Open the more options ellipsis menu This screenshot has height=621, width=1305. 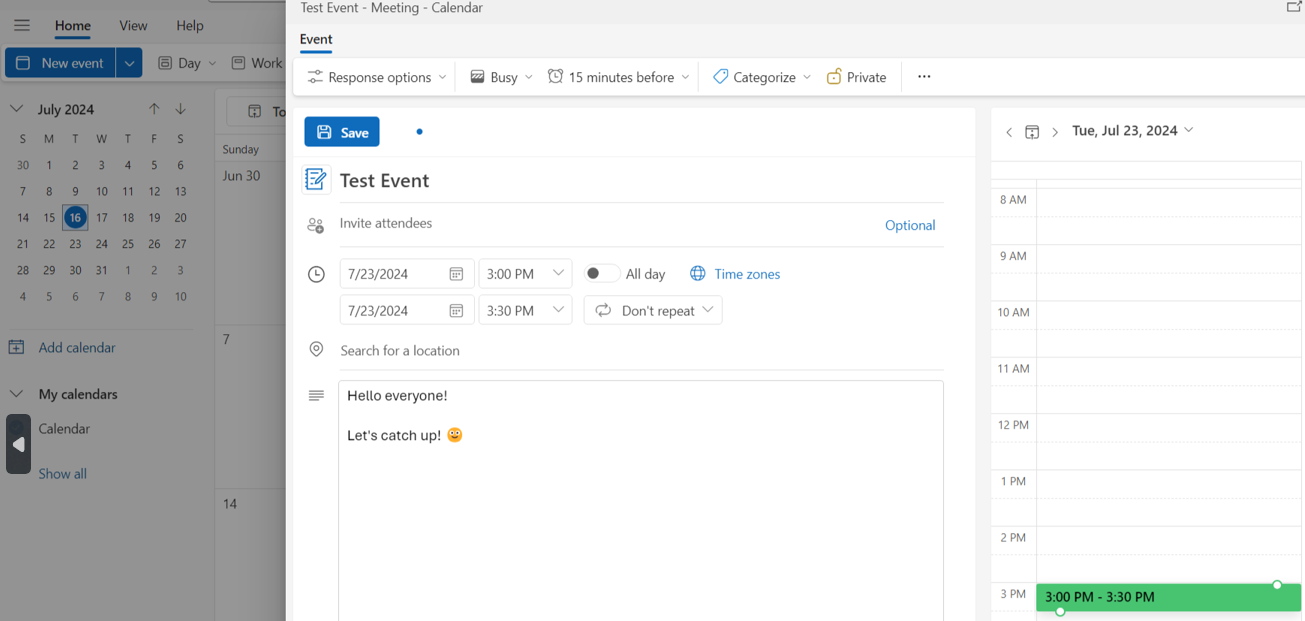point(924,77)
